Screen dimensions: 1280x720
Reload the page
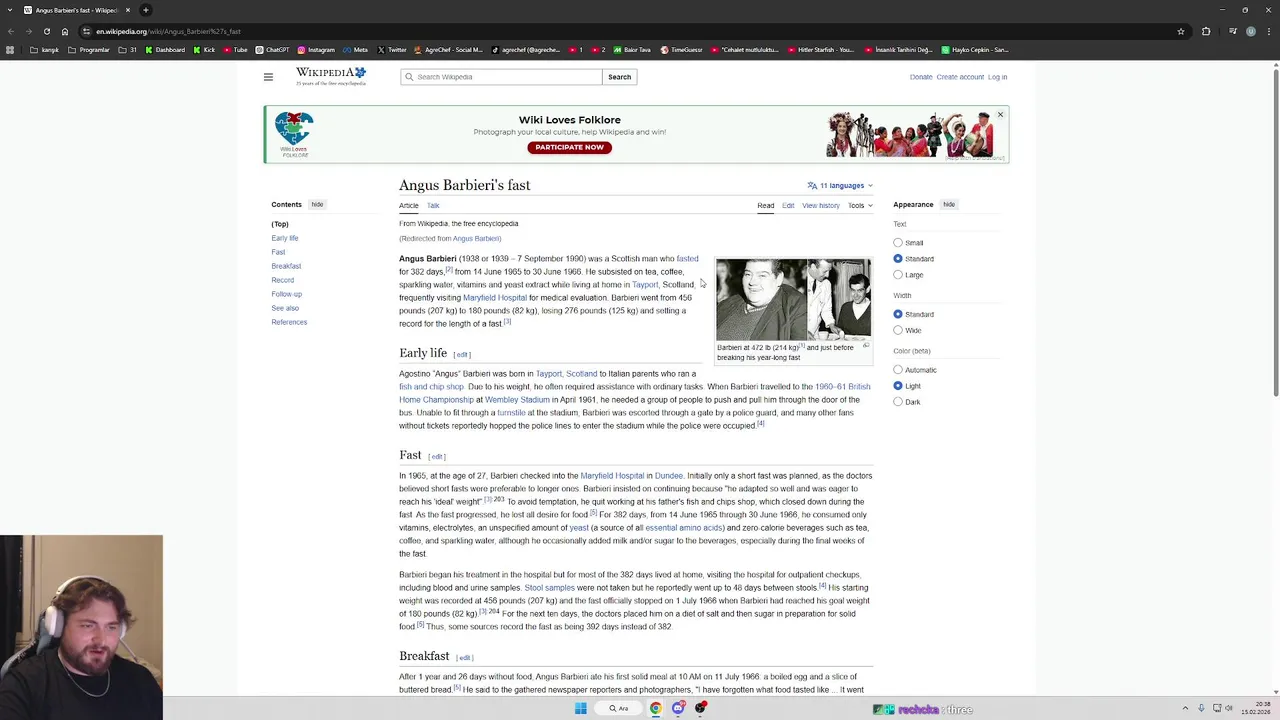[46, 31]
